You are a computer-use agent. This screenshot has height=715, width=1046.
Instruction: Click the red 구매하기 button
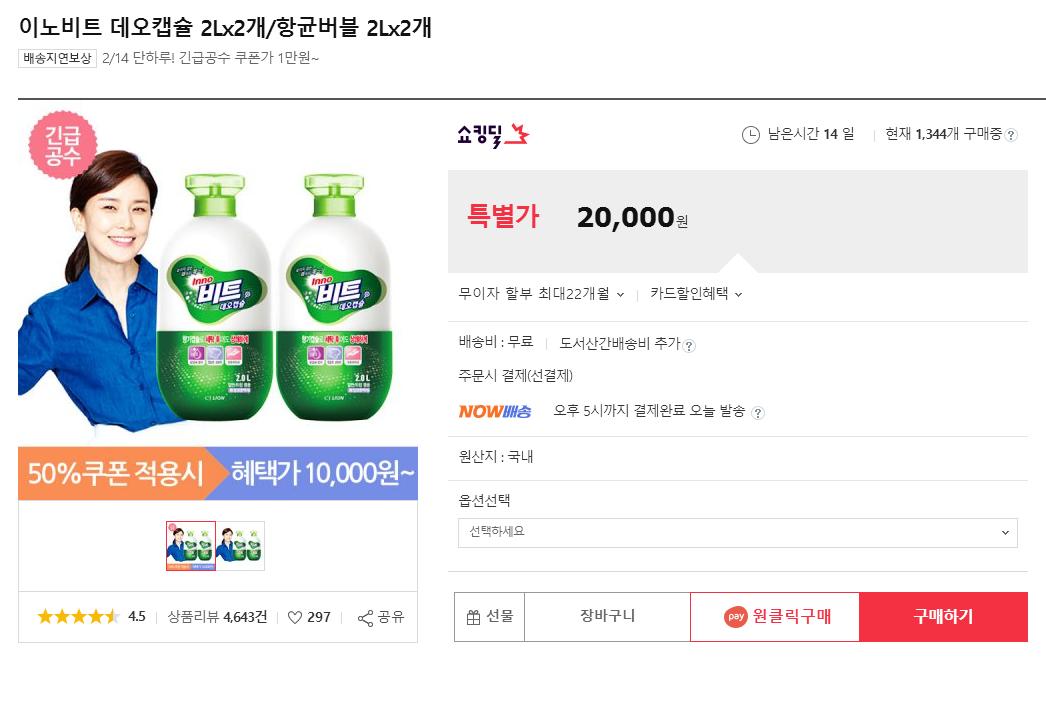[943, 616]
